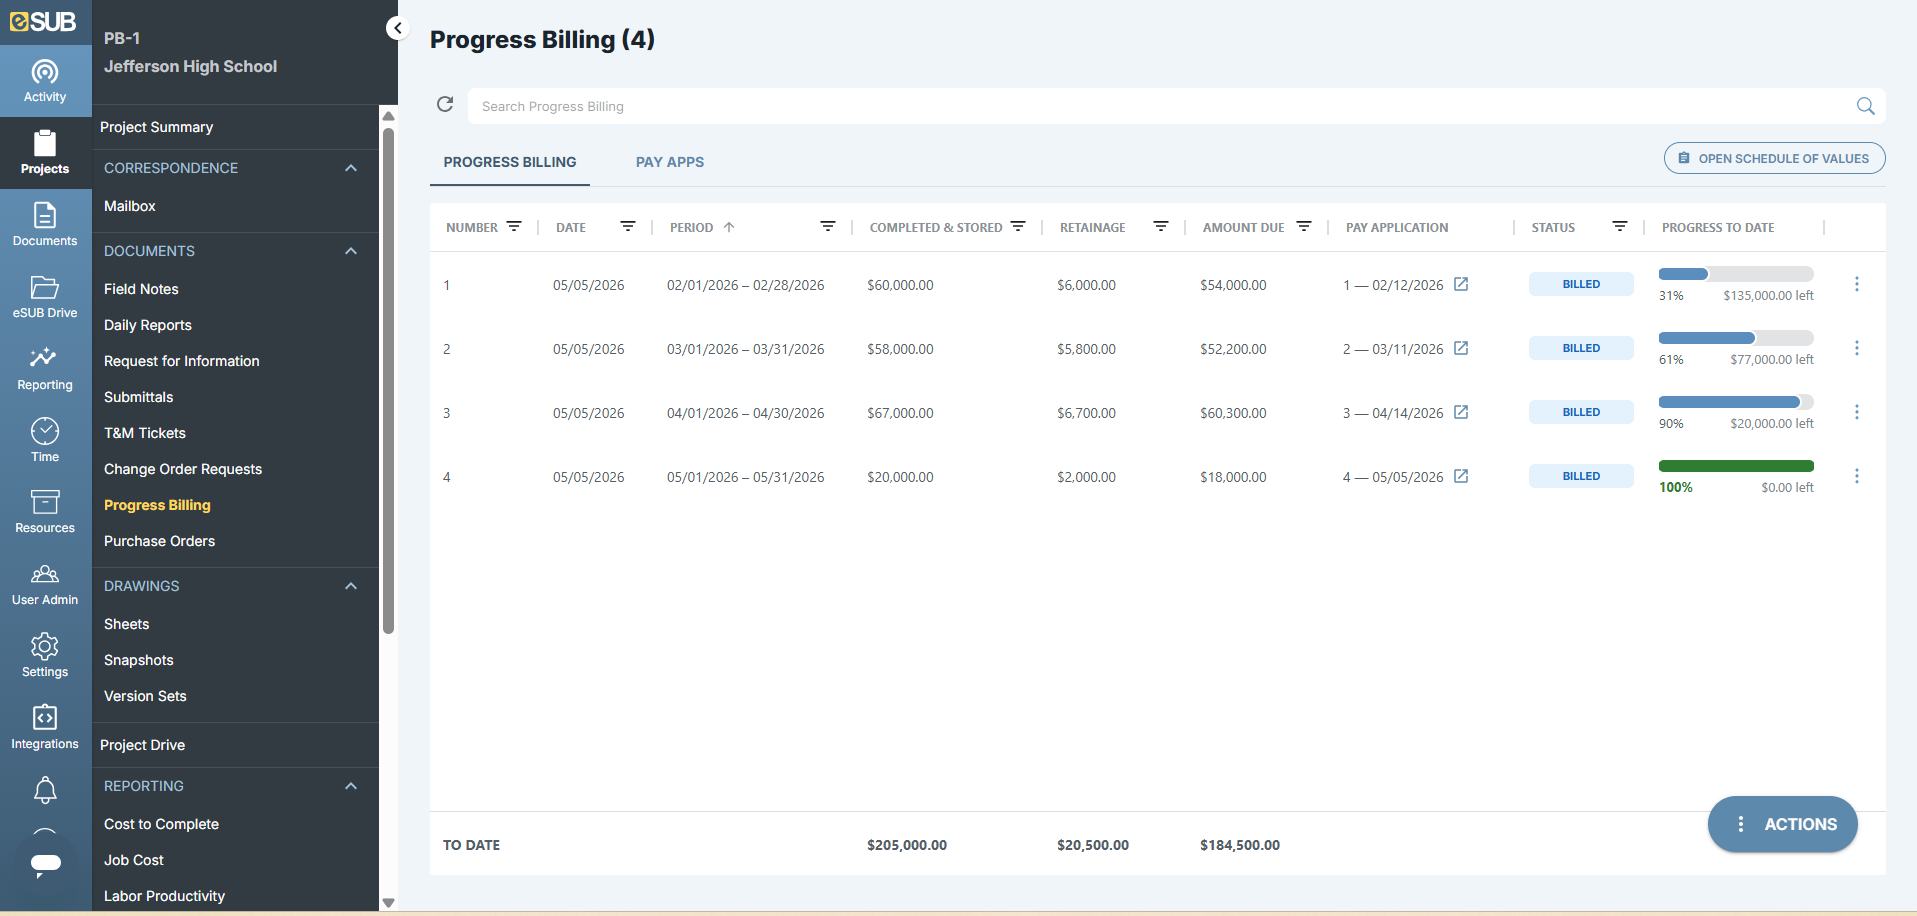1917x916 pixels.
Task: Open pay application link 1 — 02/12/2026
Action: pyautogui.click(x=1393, y=285)
